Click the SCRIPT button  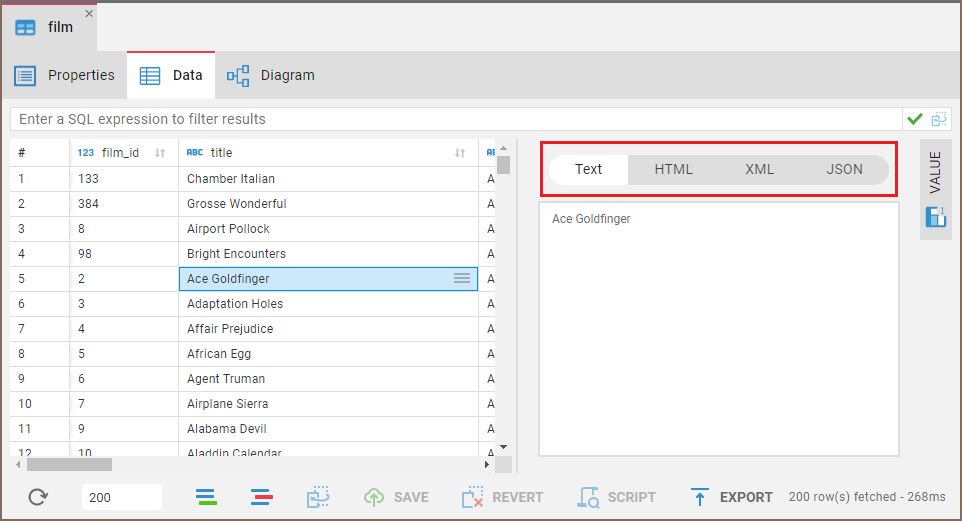617,497
